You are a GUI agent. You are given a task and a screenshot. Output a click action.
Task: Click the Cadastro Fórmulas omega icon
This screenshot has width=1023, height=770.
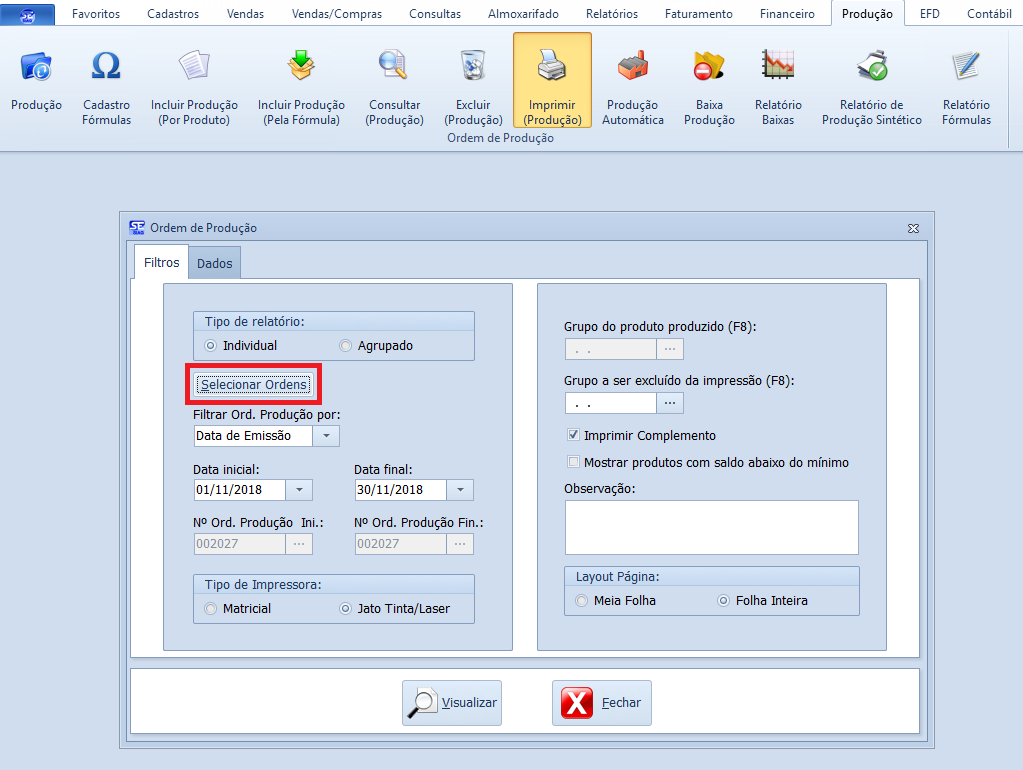[106, 67]
